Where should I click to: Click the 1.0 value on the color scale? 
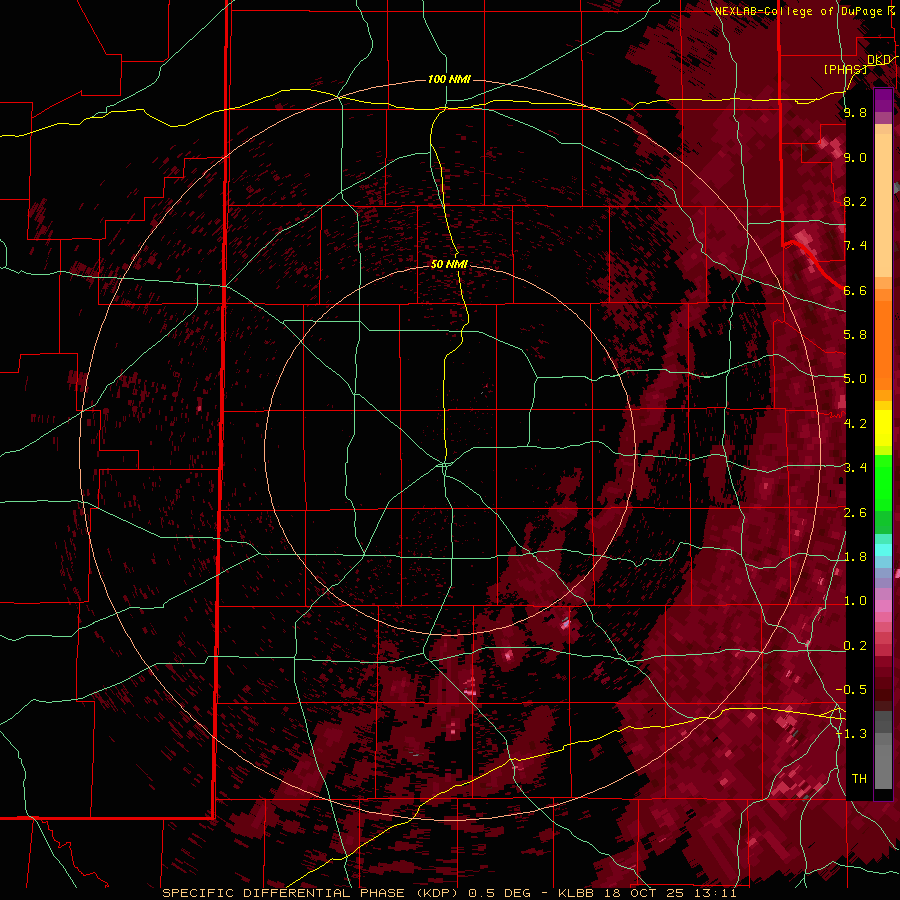(855, 601)
